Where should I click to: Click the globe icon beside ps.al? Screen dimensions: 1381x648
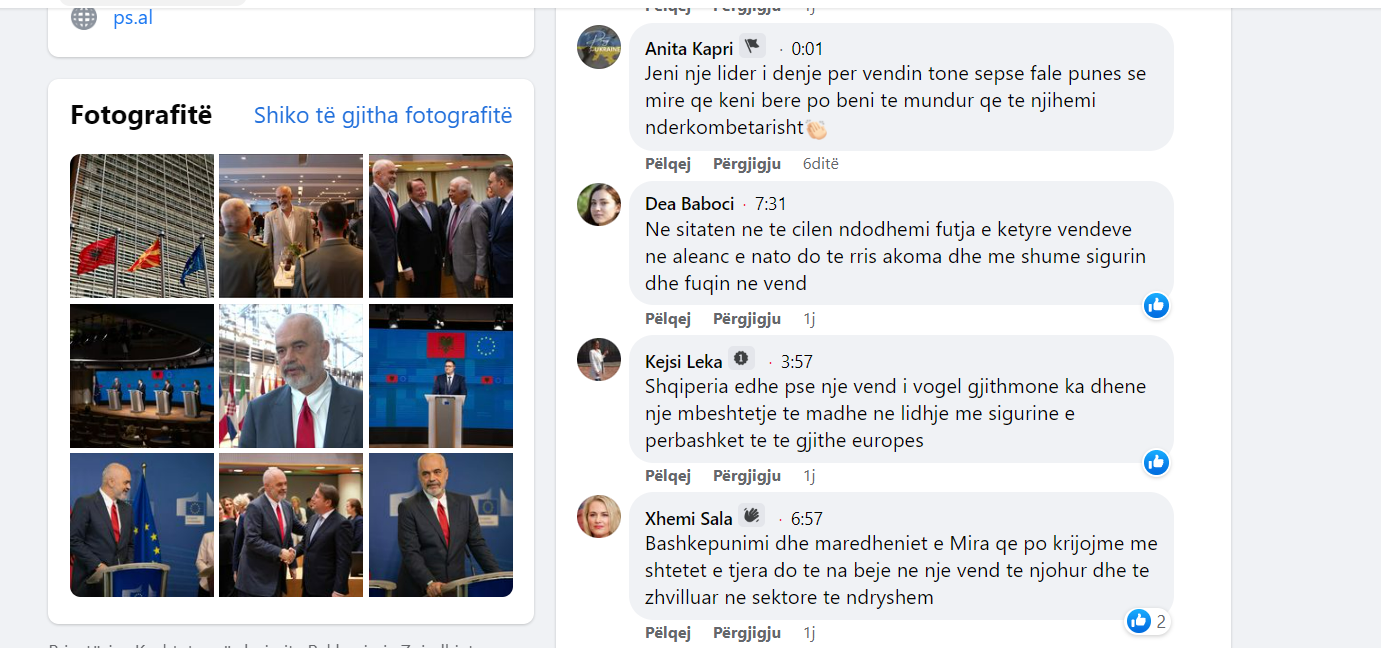pyautogui.click(x=84, y=17)
